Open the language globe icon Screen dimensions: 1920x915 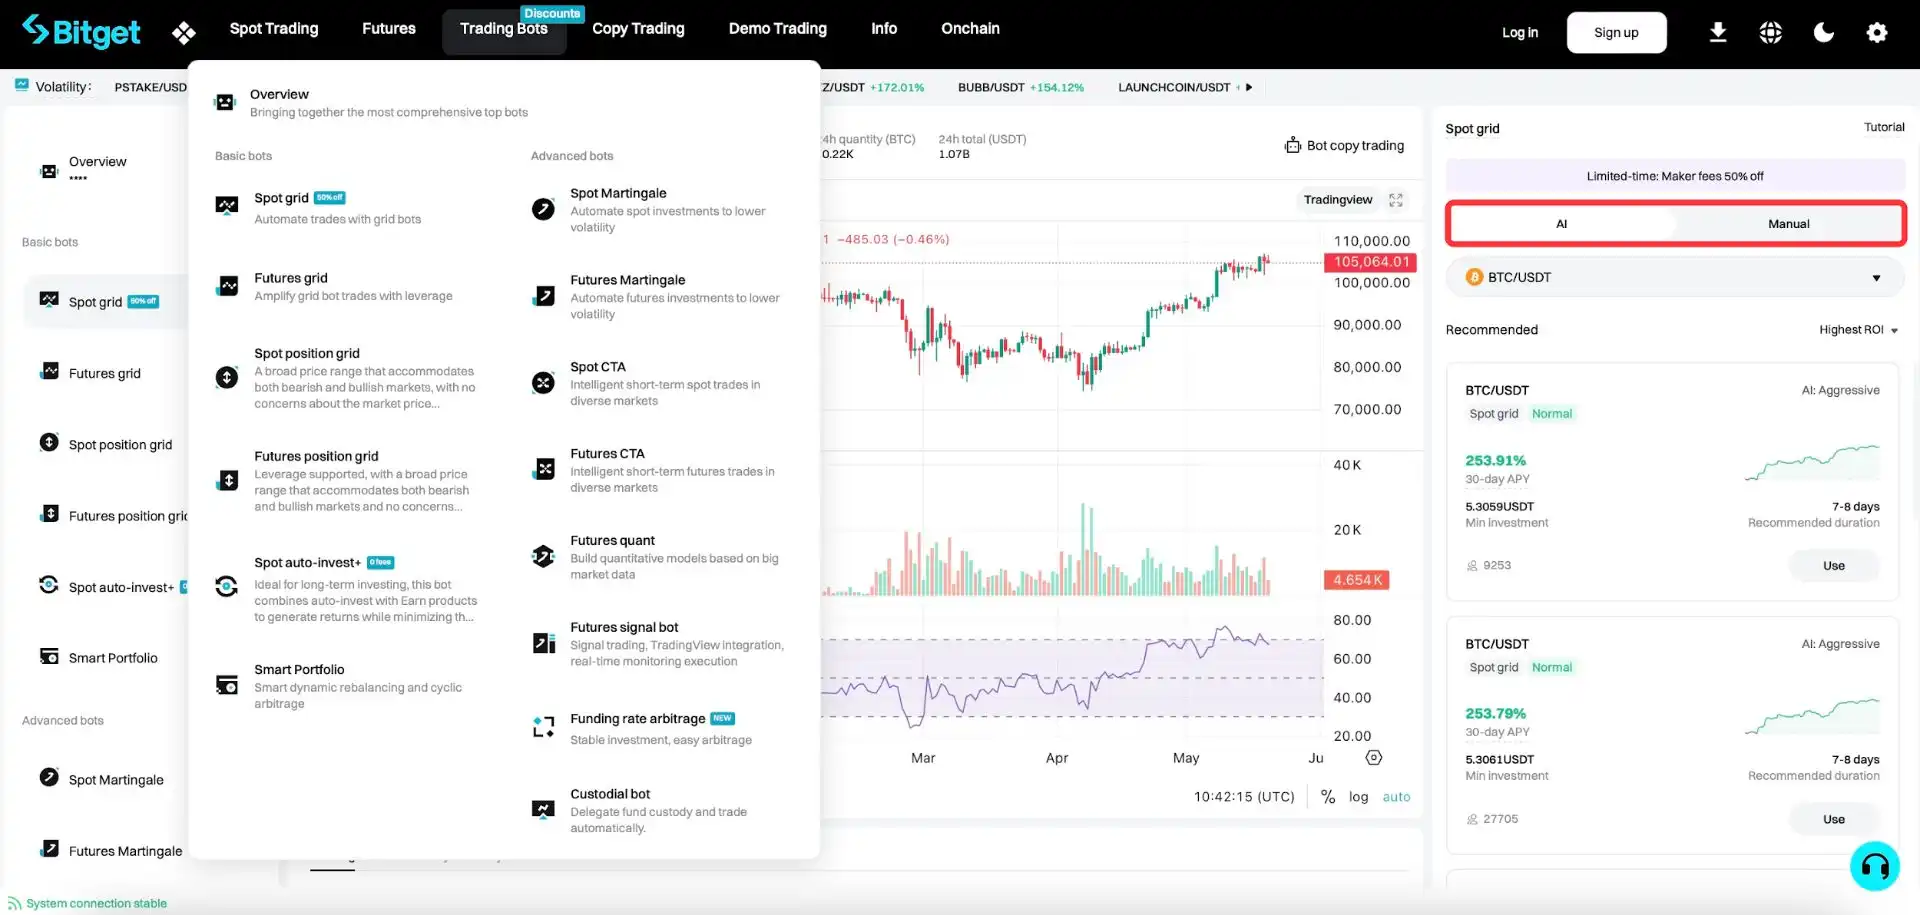(1770, 33)
